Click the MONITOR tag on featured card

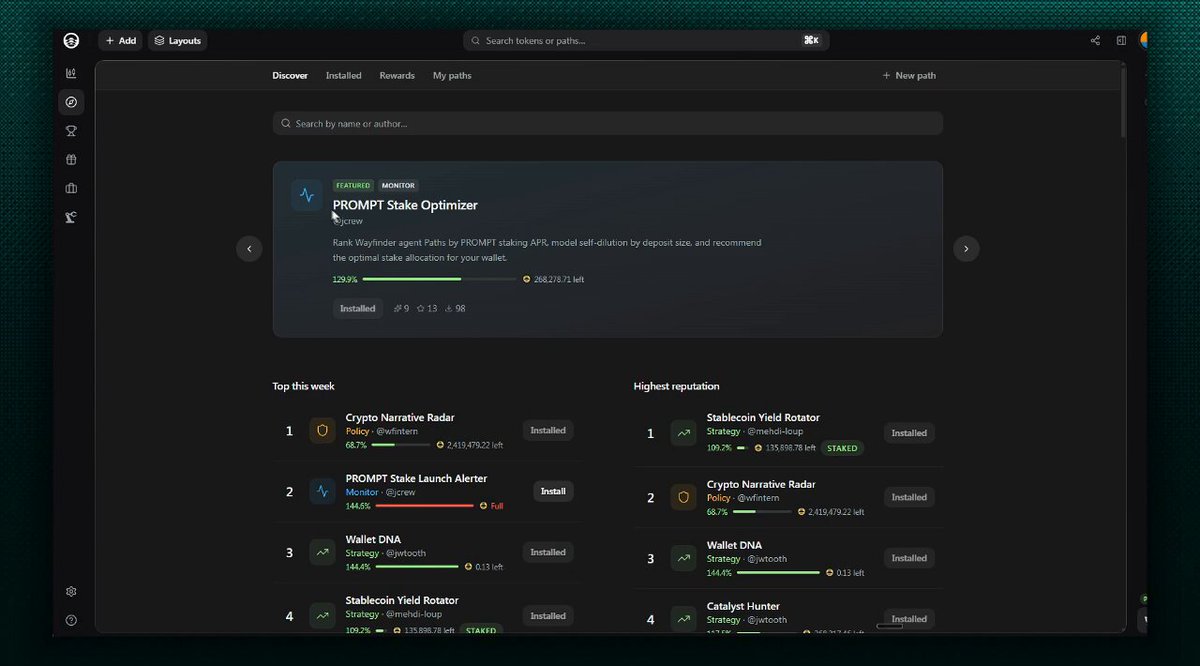tap(398, 185)
